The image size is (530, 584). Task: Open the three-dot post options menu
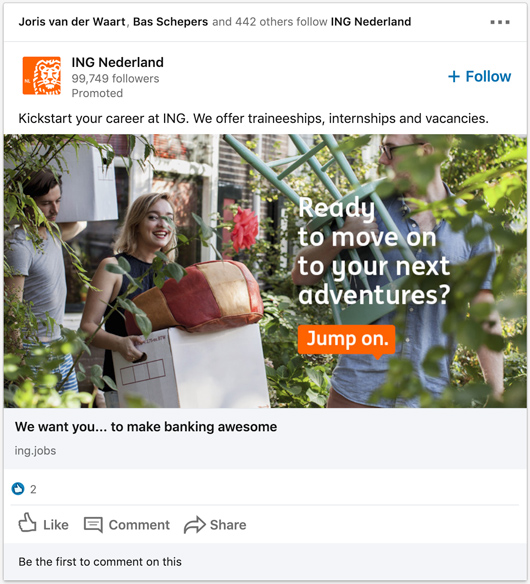click(x=500, y=22)
